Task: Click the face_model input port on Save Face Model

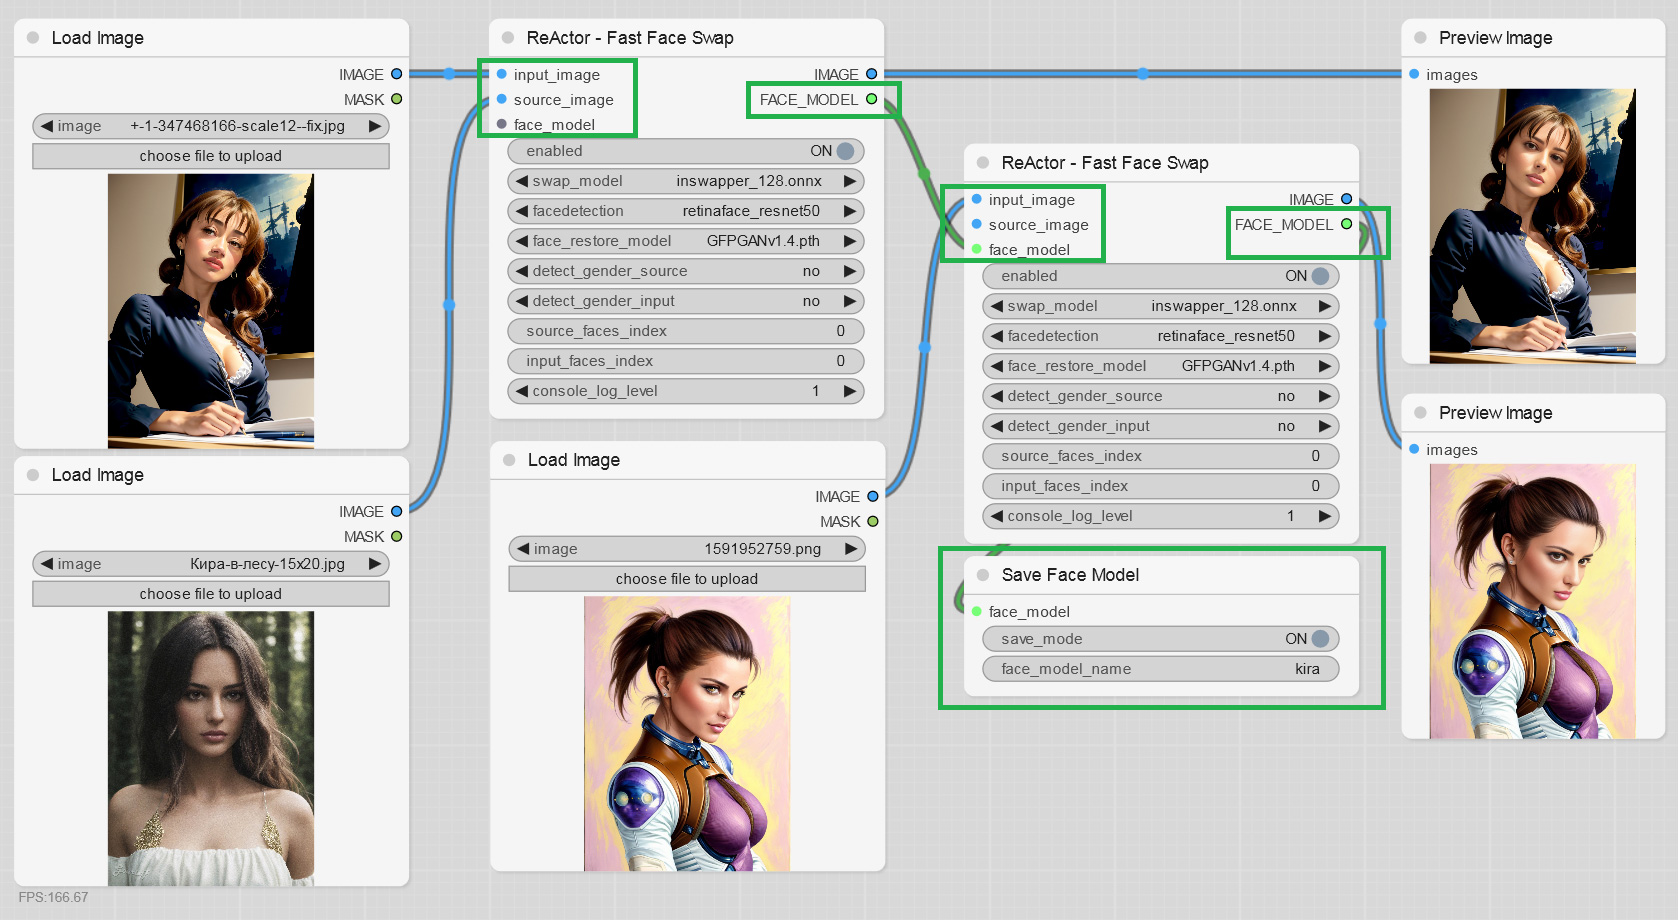Action: pyautogui.click(x=977, y=611)
